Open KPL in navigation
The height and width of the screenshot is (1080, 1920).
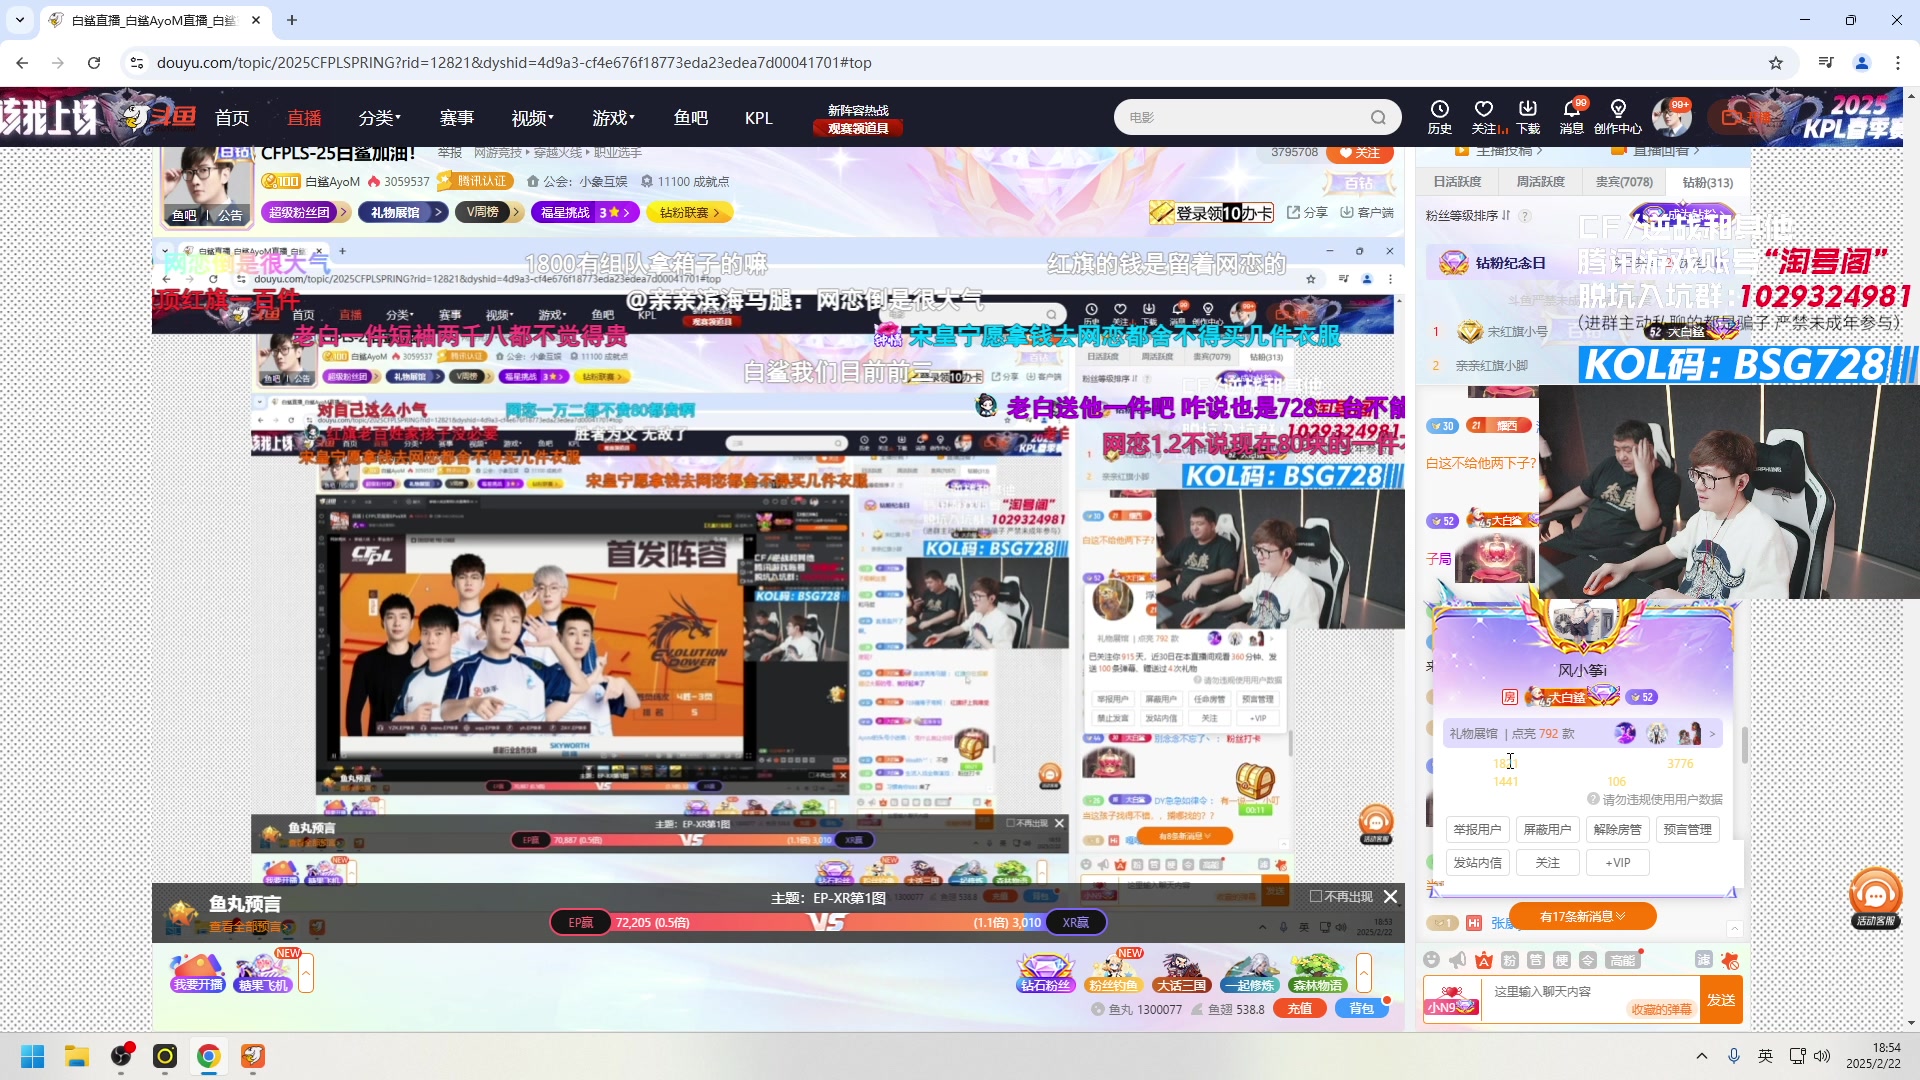(x=759, y=118)
